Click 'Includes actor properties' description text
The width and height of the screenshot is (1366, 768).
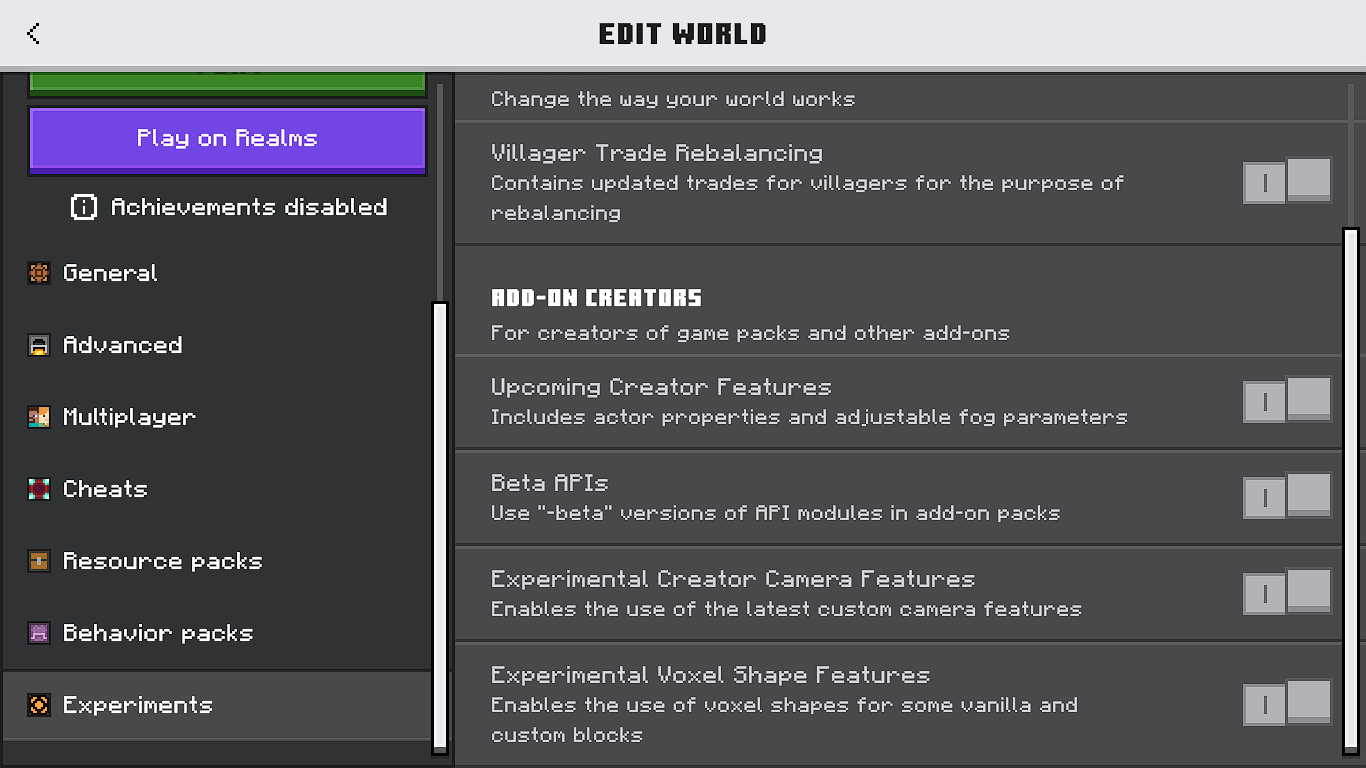(x=809, y=417)
